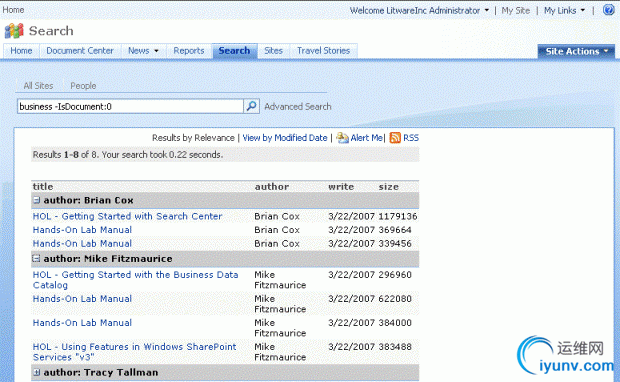This screenshot has height=382, width=620.
Task: Click View by Modified Date link
Action: coord(285,138)
